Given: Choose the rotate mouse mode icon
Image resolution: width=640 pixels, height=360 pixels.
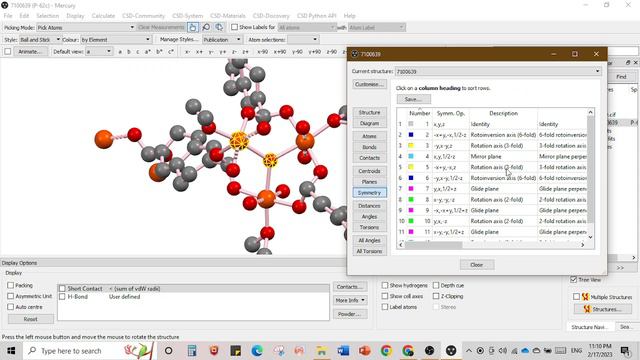Looking at the screenshot, I should (x=220, y=27).
